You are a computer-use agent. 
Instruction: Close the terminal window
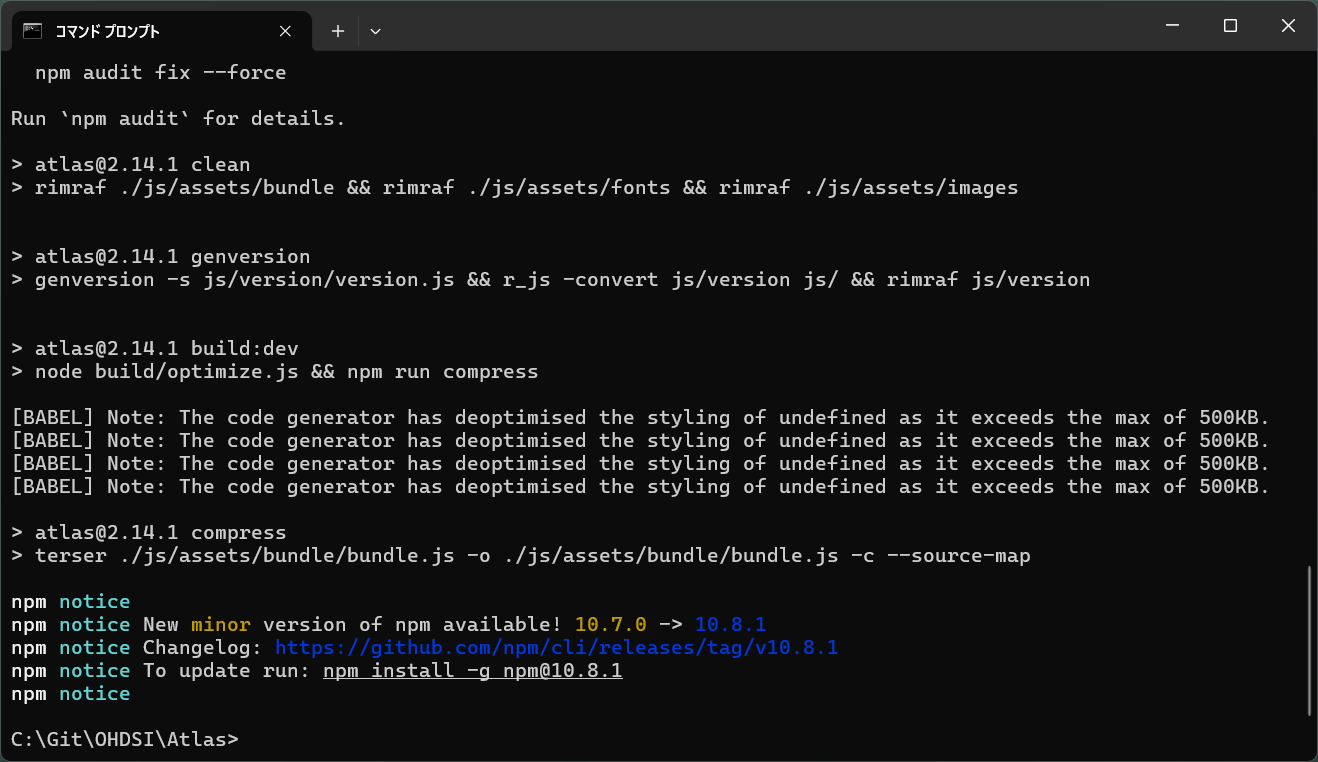coord(1288,26)
